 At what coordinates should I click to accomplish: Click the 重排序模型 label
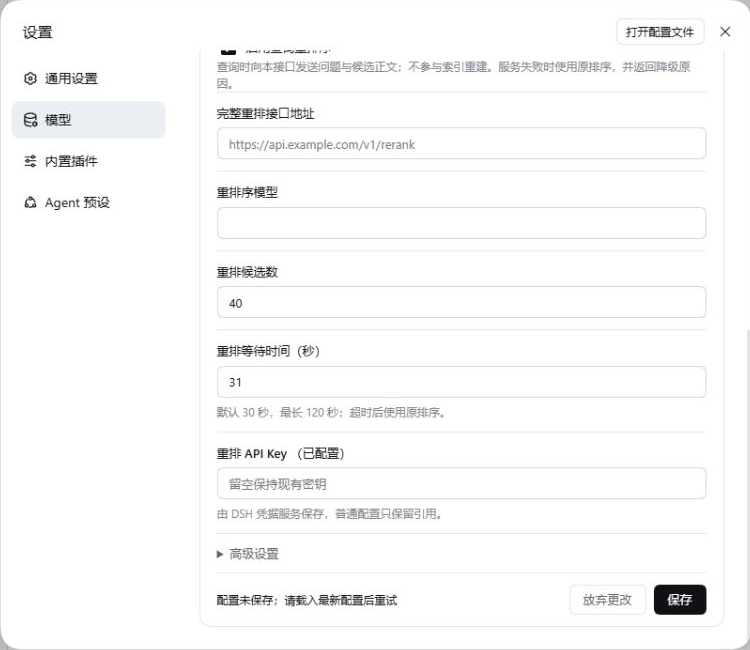pos(247,193)
